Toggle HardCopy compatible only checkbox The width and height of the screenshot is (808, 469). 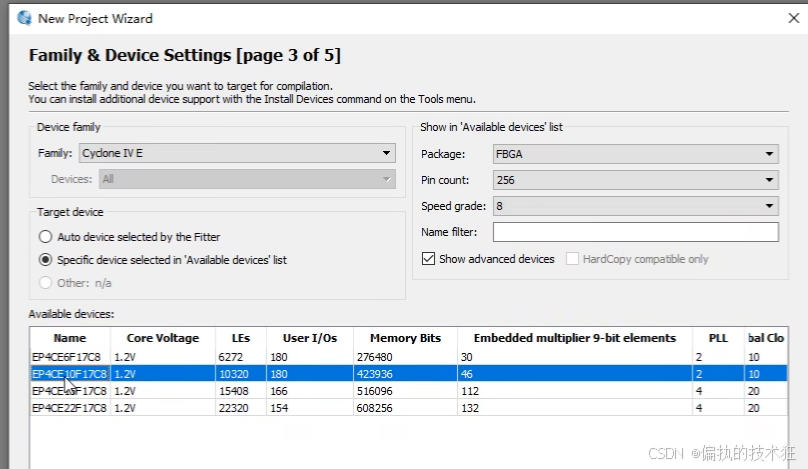572,259
